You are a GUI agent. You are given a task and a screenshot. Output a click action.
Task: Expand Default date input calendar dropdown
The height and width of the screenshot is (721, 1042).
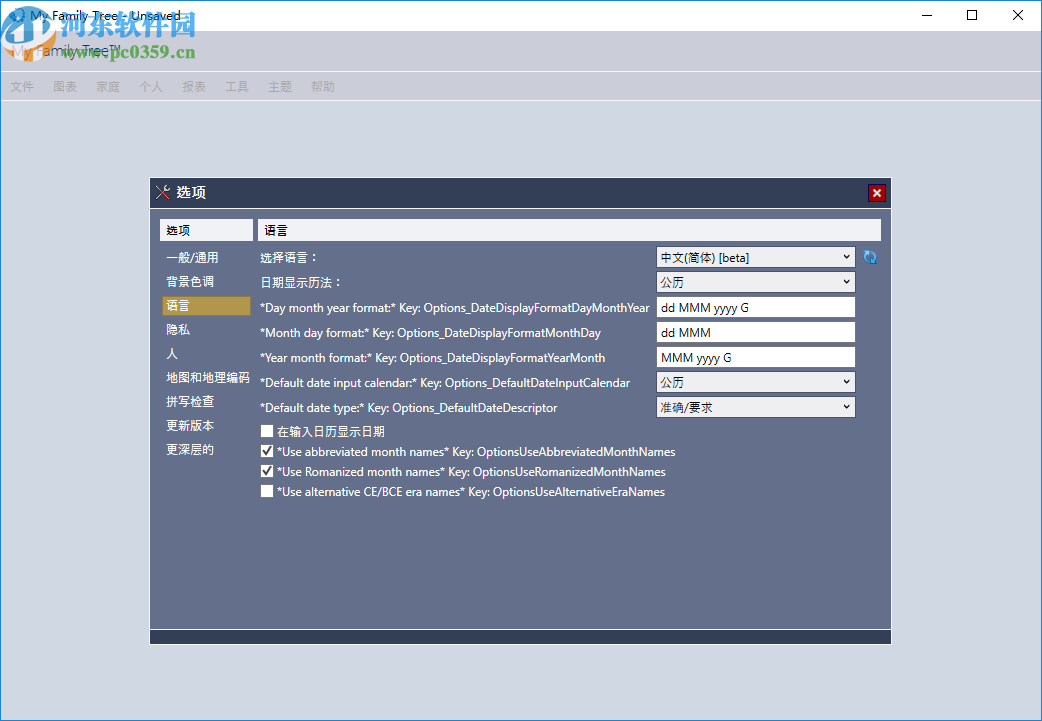[x=756, y=382]
